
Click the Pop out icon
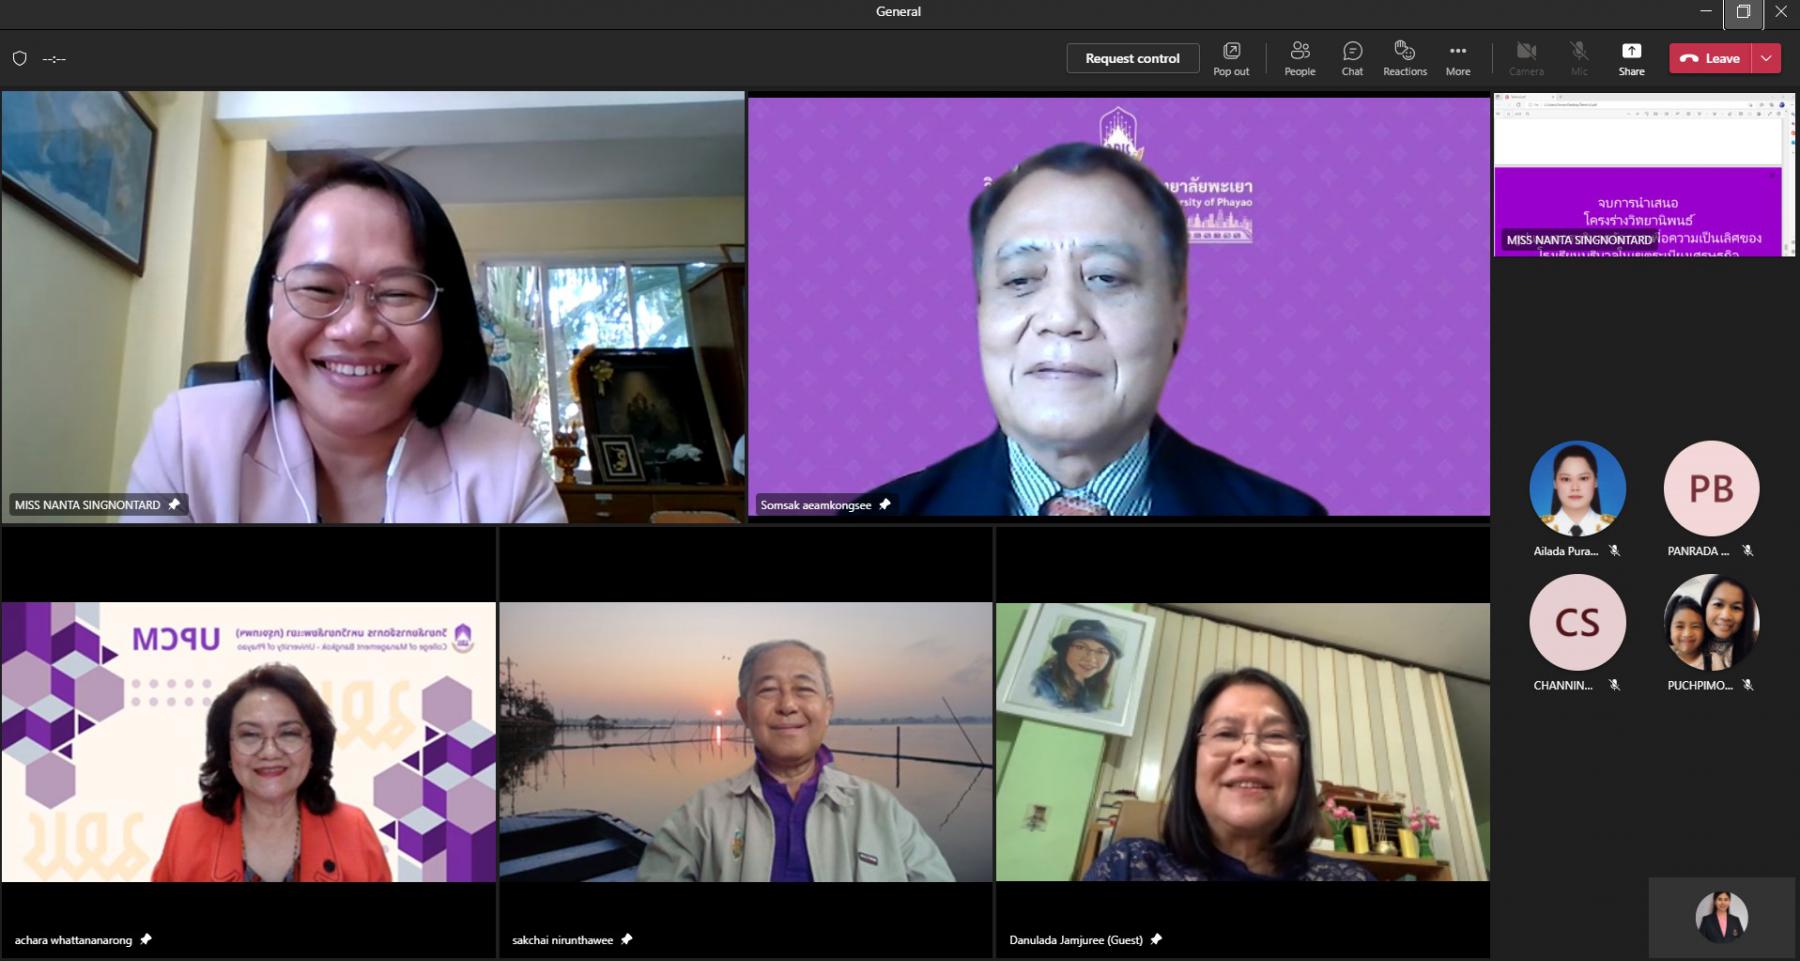click(1231, 58)
